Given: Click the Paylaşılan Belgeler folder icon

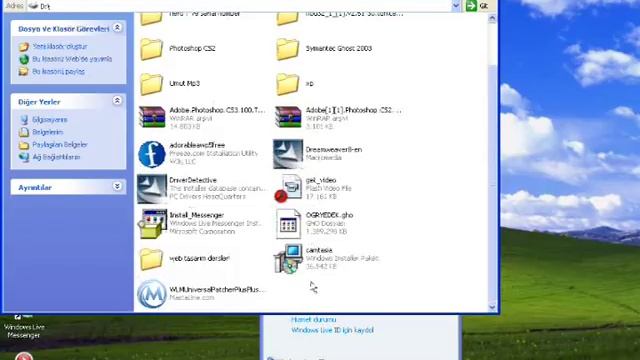Looking at the screenshot, I should pos(24,145).
